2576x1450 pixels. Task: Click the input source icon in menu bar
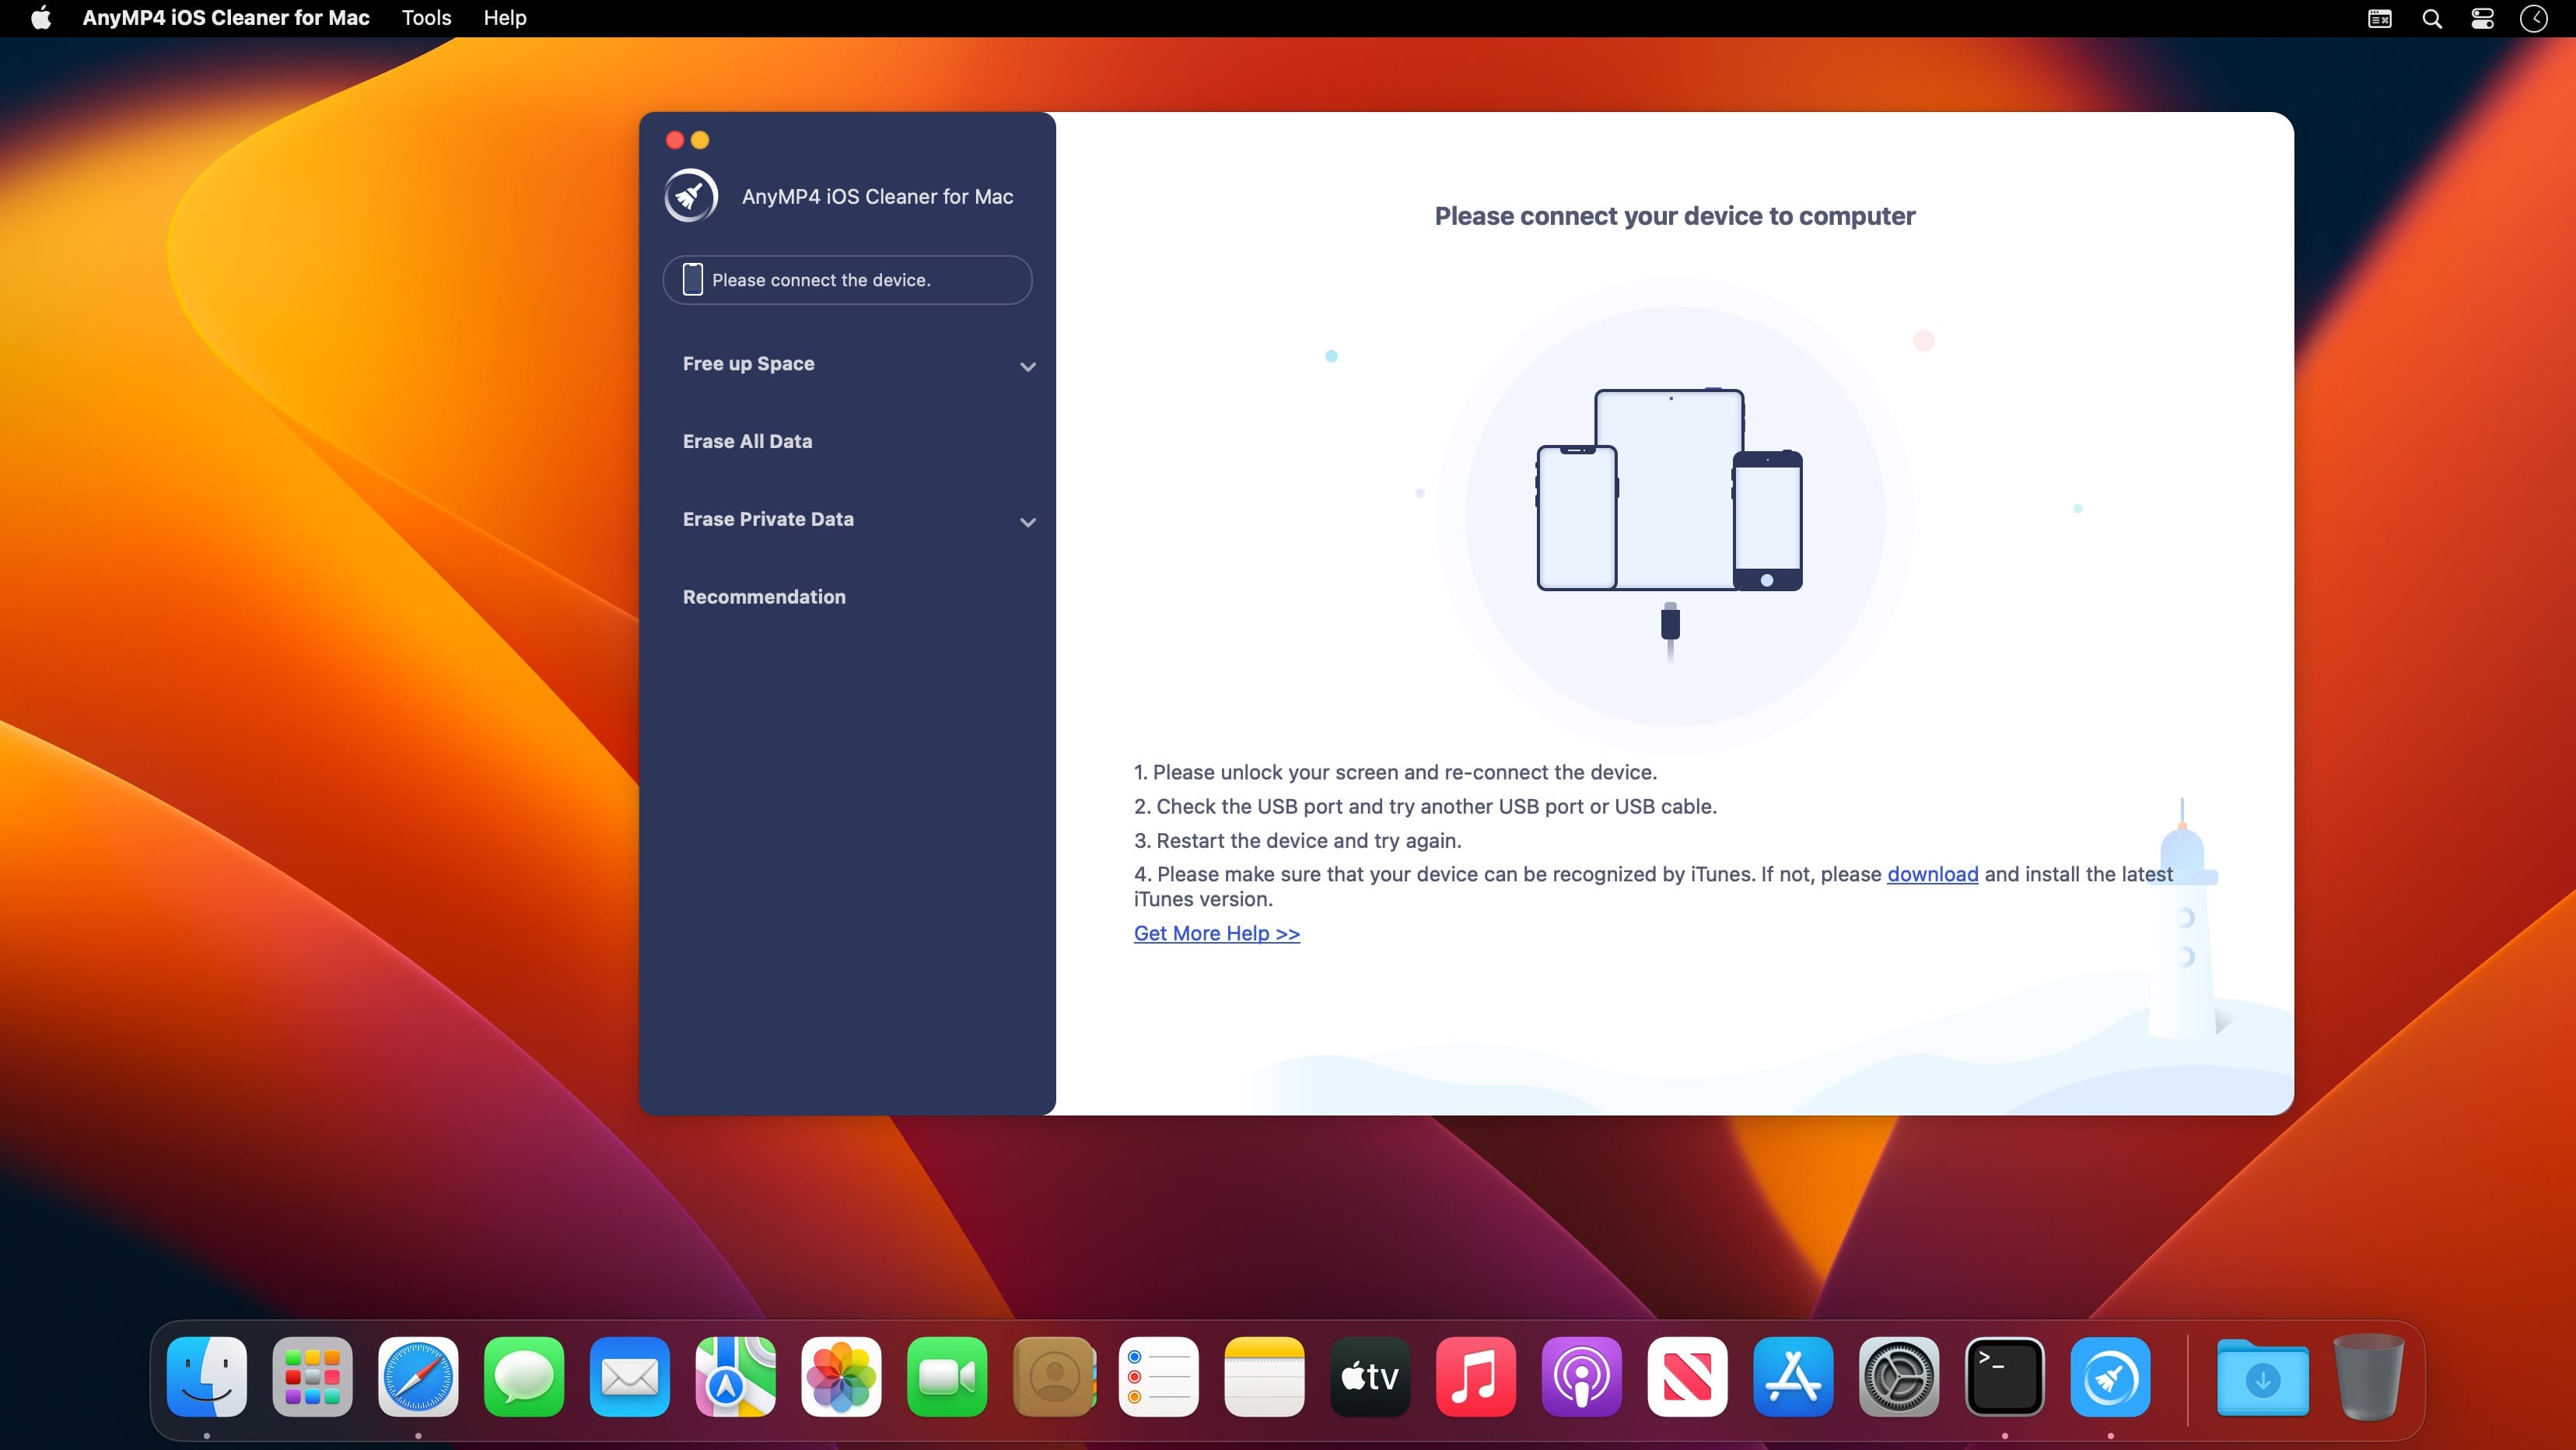(x=2380, y=18)
